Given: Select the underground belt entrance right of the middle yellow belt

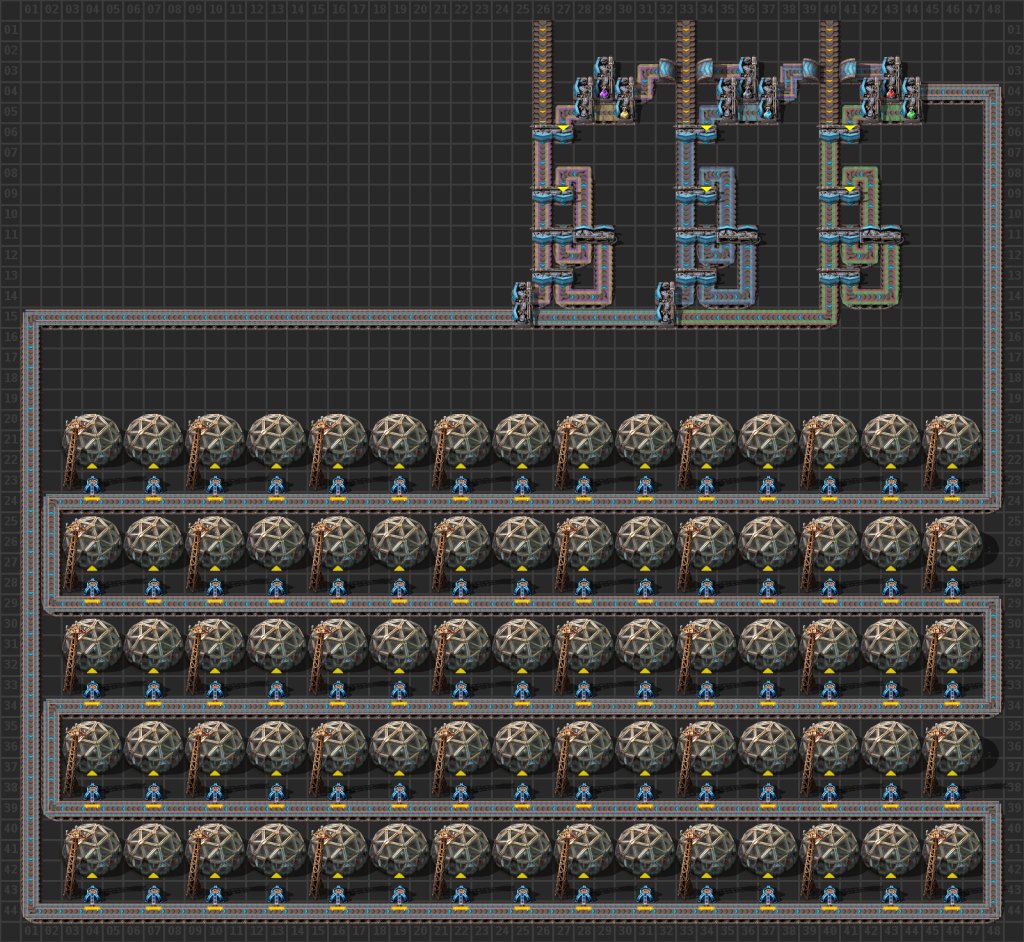Looking at the screenshot, I should tap(707, 69).
